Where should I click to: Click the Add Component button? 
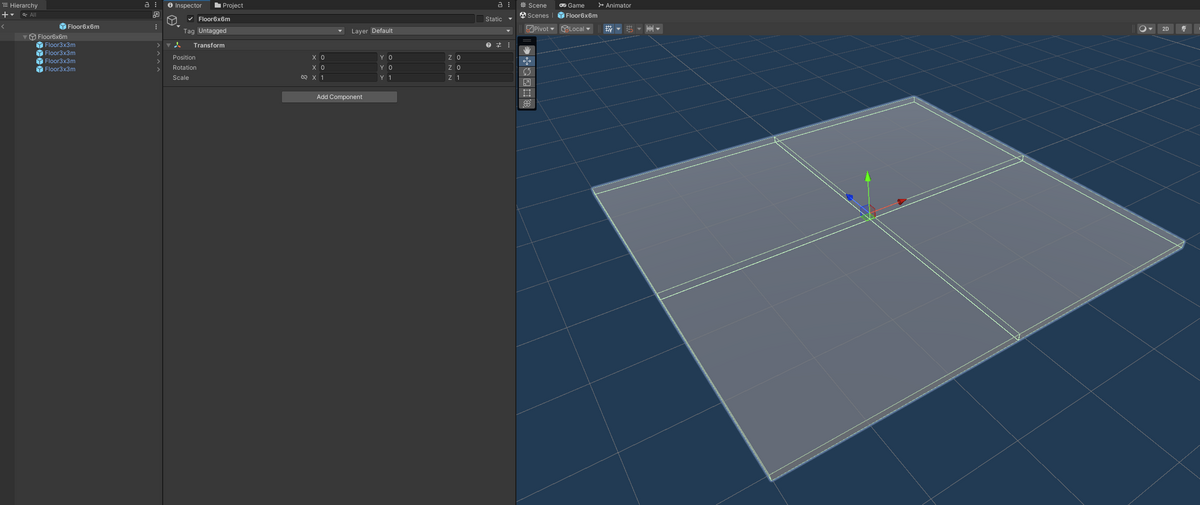(x=339, y=97)
